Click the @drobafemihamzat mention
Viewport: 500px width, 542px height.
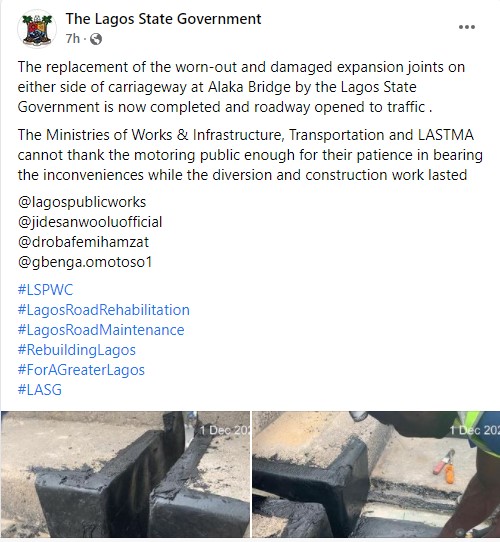tap(83, 242)
